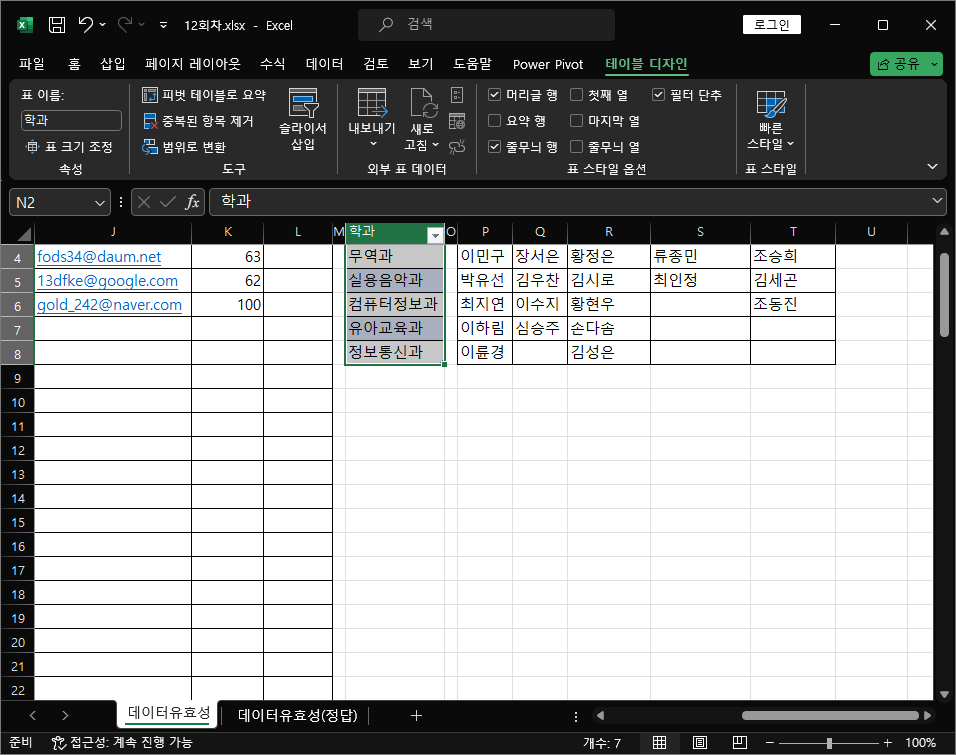Image resolution: width=956 pixels, height=755 pixels.
Task: Uncheck 머리글 행 checkbox
Action: pos(494,95)
